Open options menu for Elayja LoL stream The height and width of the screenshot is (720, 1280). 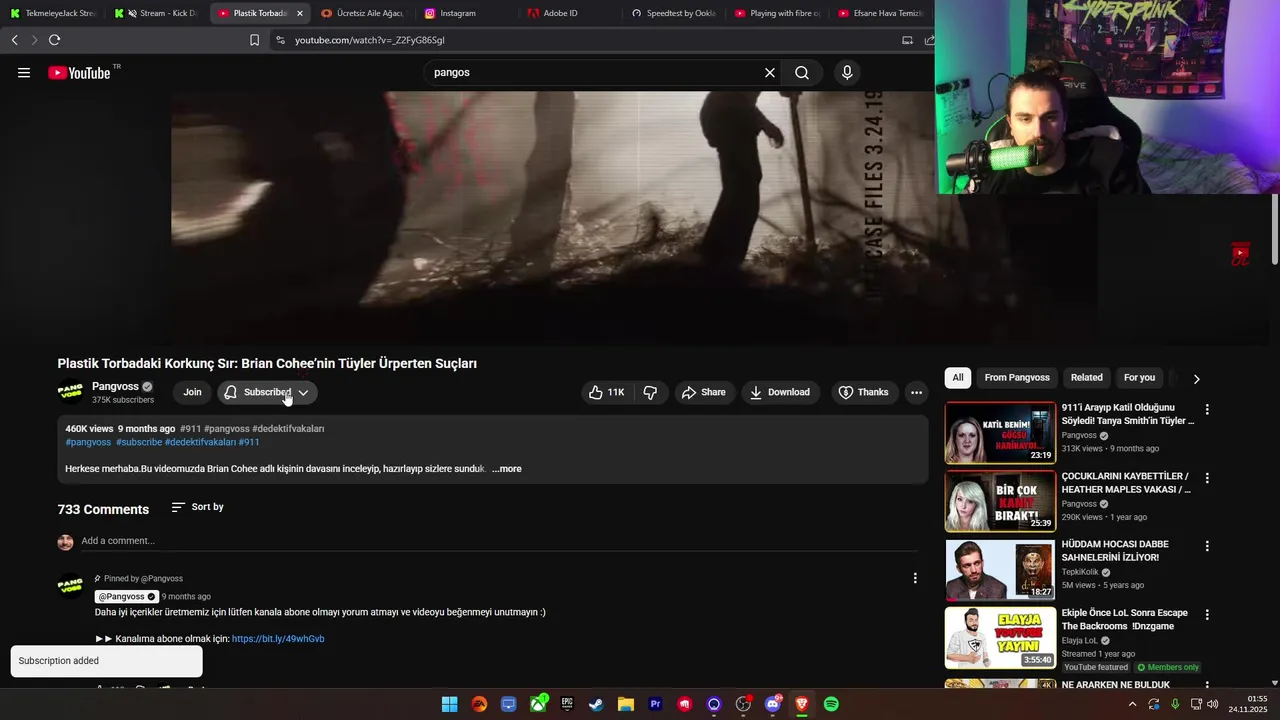click(1207, 614)
